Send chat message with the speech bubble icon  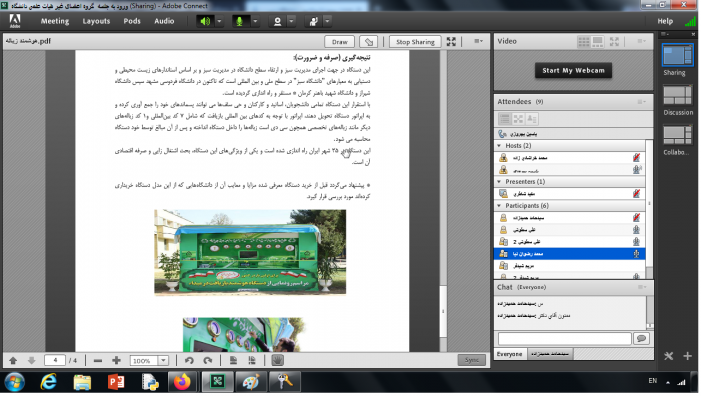click(641, 338)
